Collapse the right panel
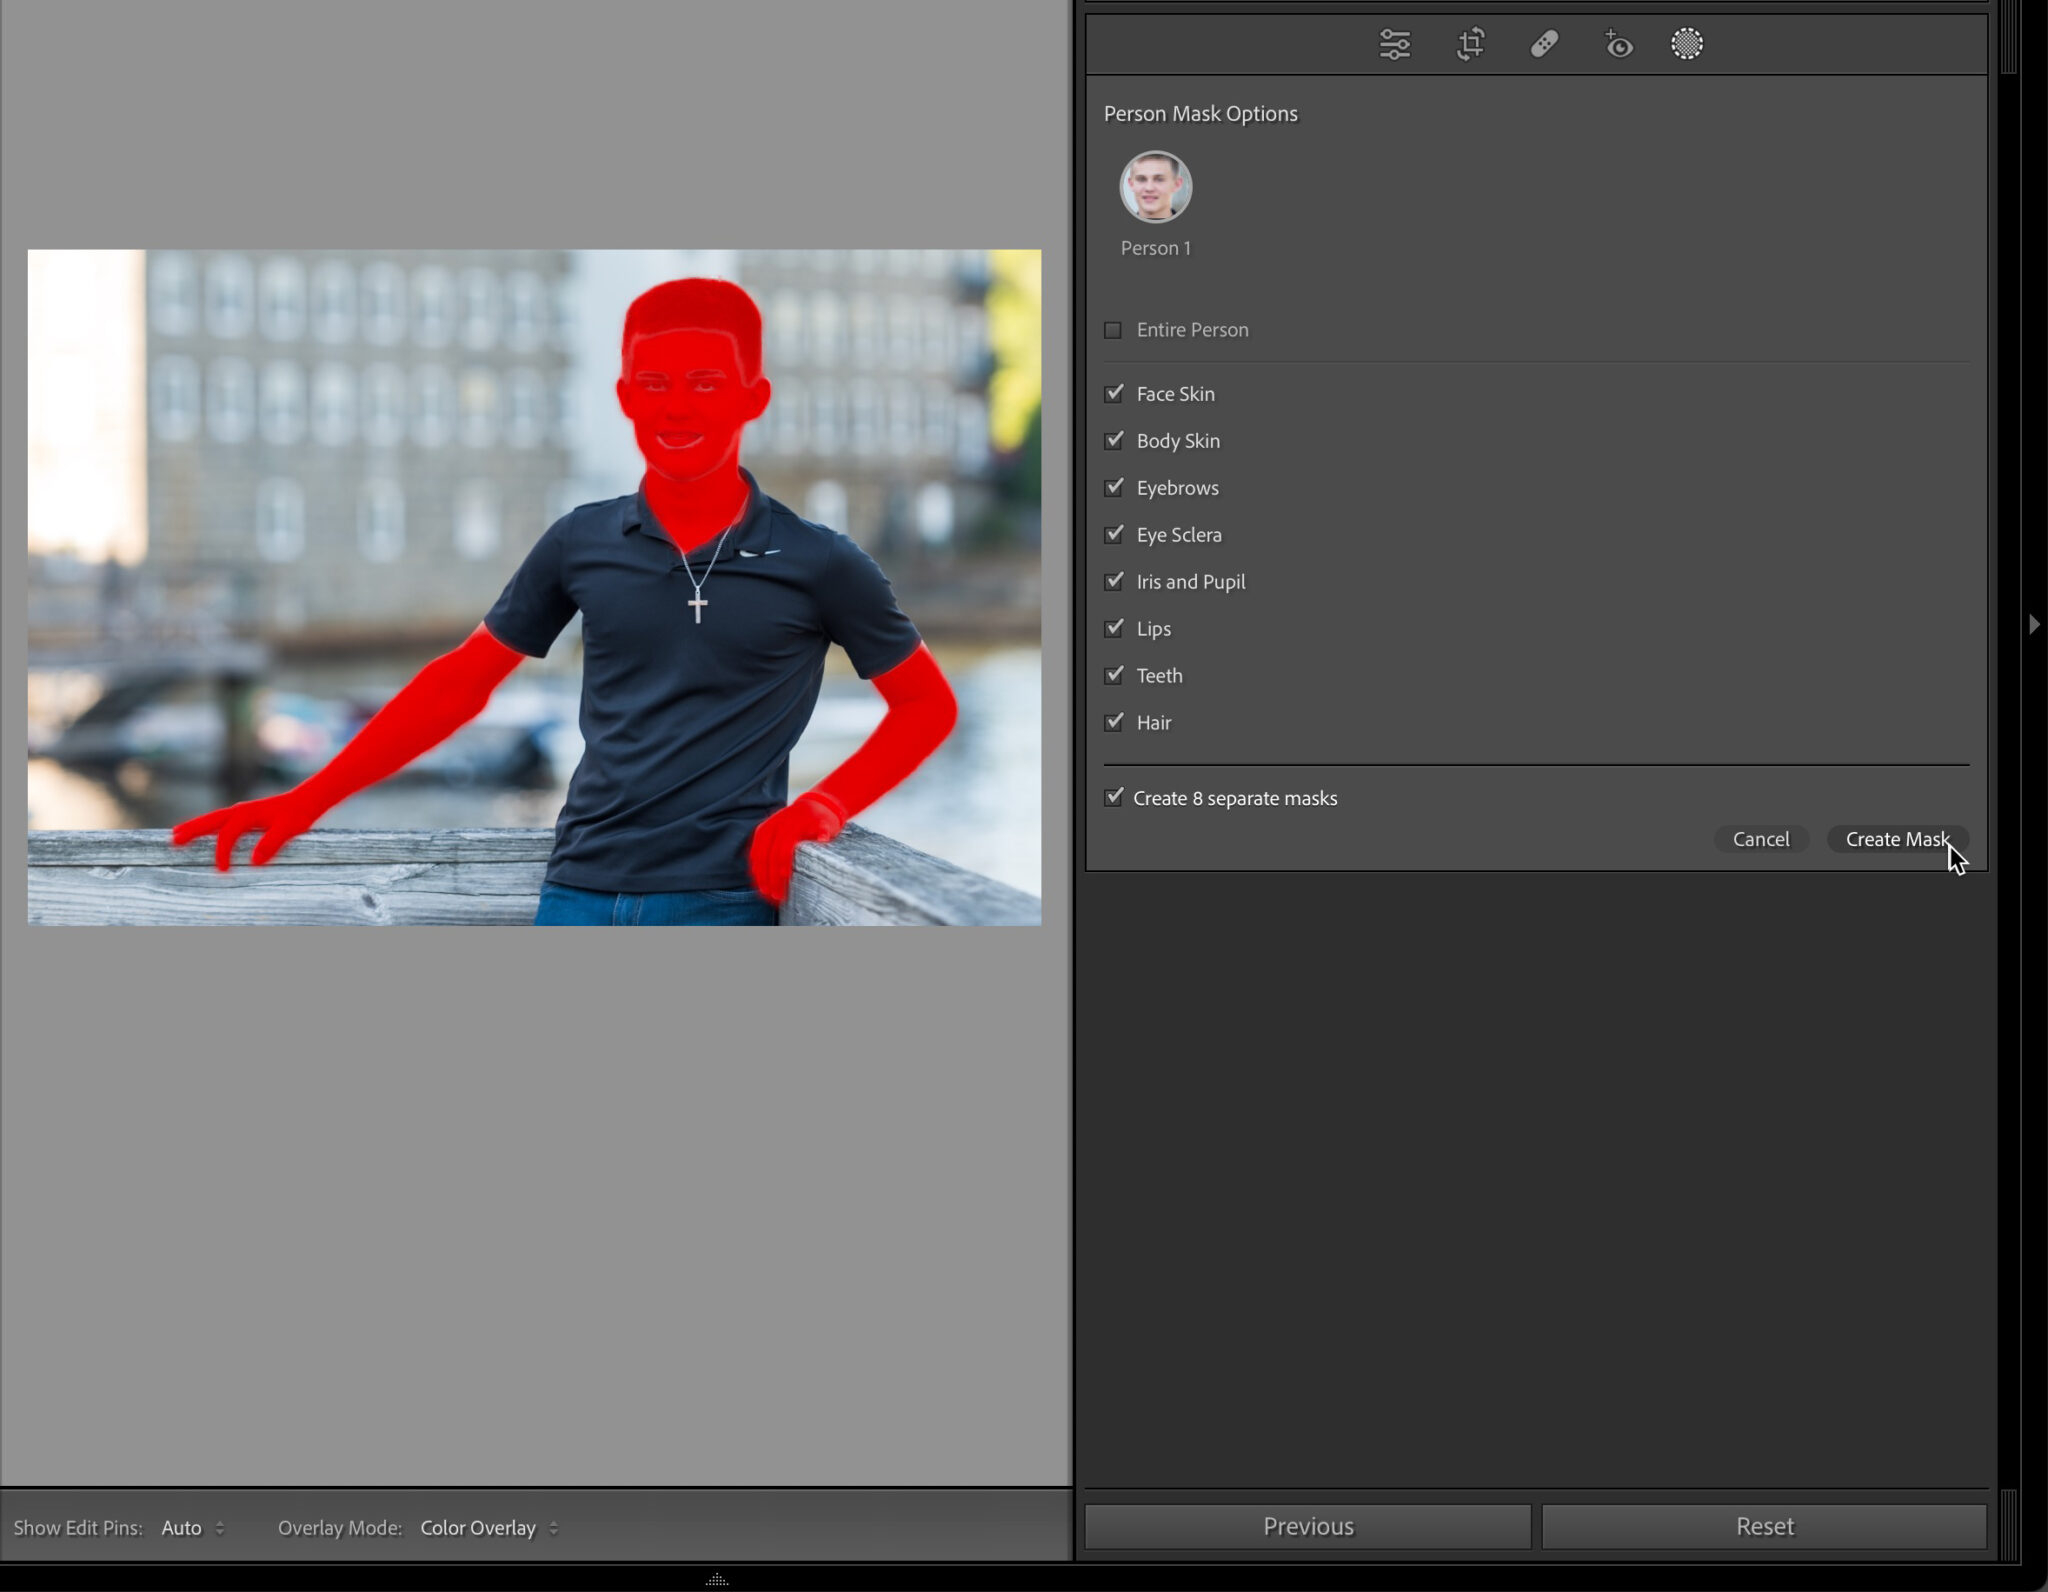 [x=2032, y=624]
